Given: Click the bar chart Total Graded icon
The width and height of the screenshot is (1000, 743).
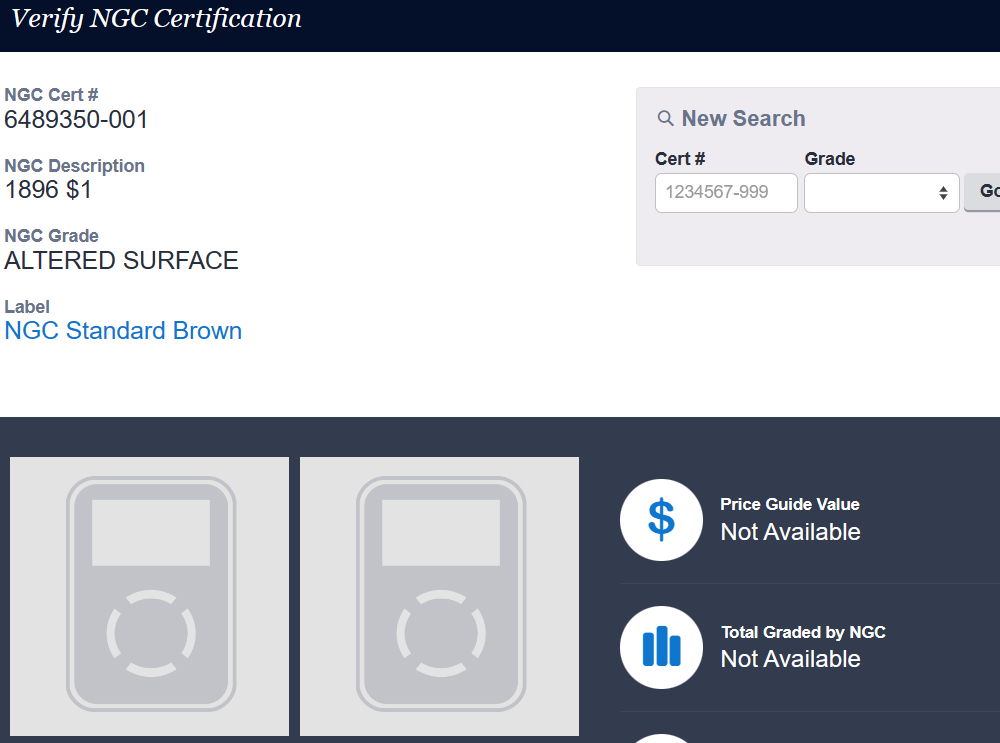Looking at the screenshot, I should 661,647.
